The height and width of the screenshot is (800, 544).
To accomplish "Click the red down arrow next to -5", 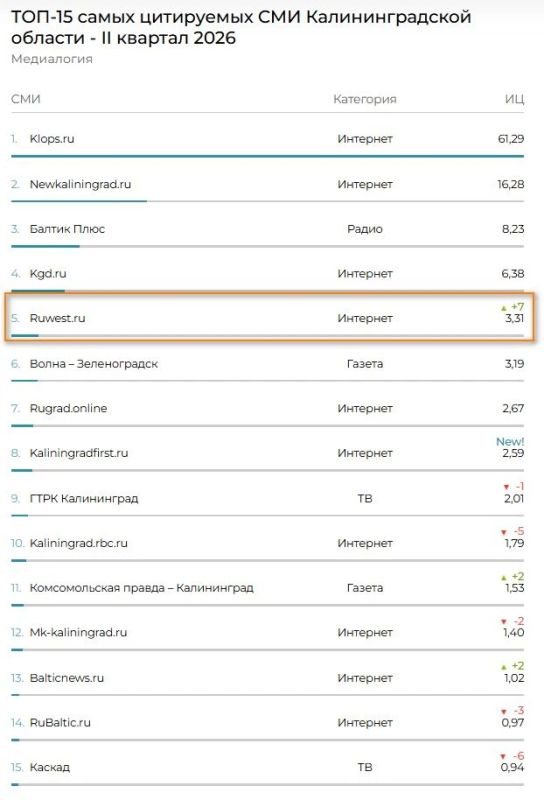I will point(504,532).
